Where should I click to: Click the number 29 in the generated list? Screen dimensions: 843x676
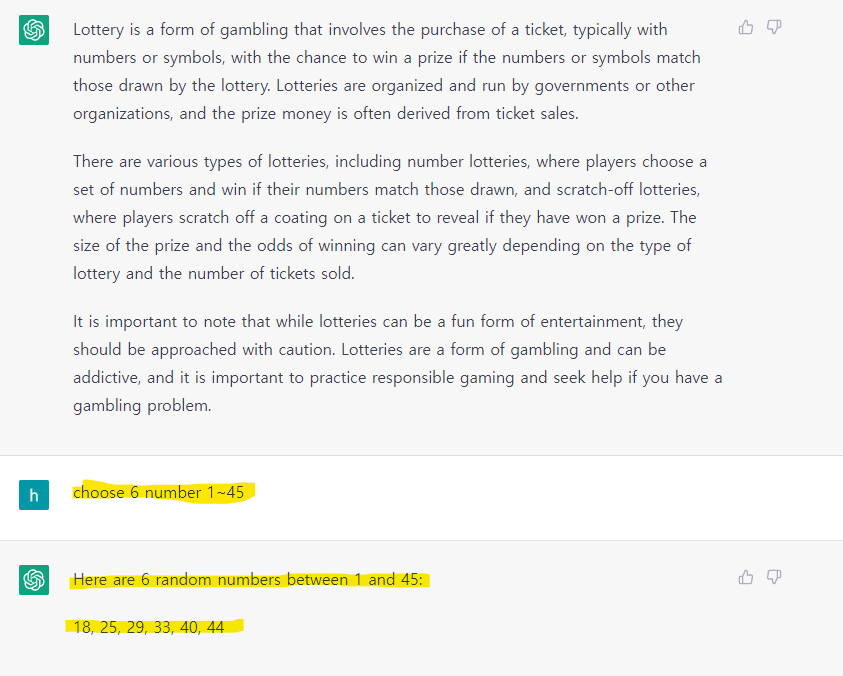[135, 627]
